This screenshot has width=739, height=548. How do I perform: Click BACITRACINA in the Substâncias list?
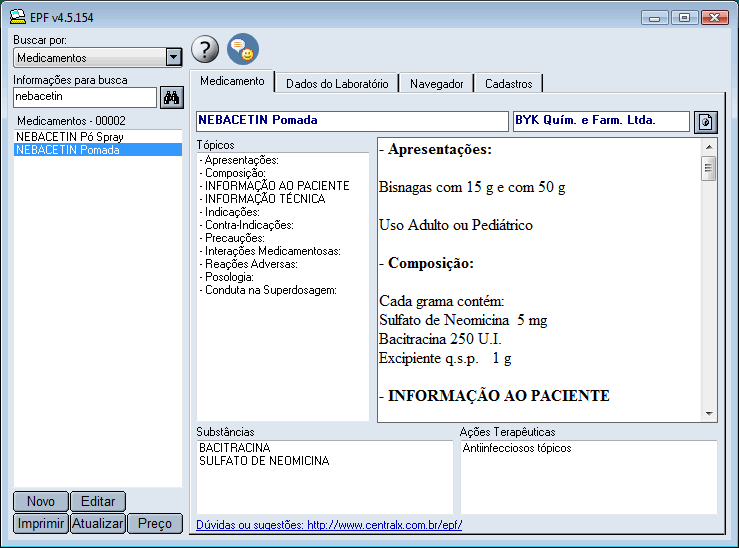[x=235, y=448]
